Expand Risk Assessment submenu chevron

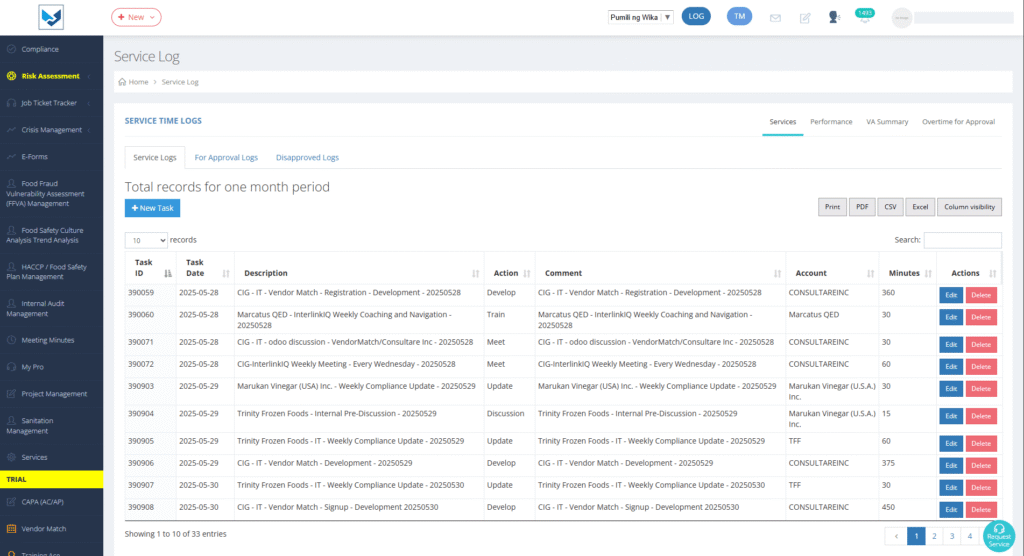point(89,76)
